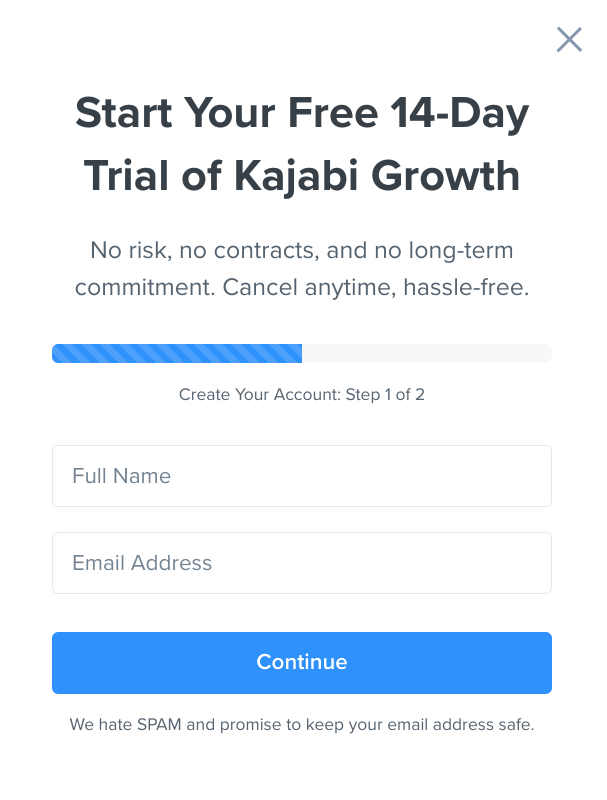Click the striped blue progress bar fill
The width and height of the screenshot is (607, 800).
click(x=177, y=354)
